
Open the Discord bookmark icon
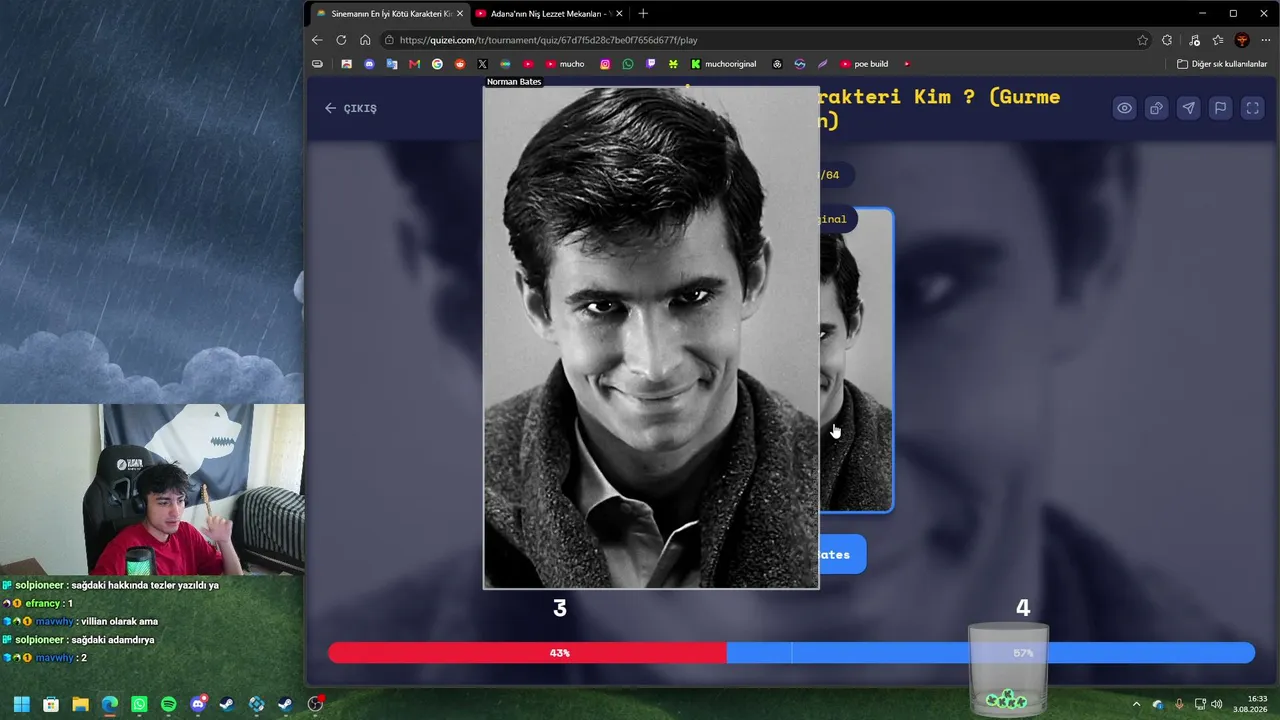click(x=369, y=64)
